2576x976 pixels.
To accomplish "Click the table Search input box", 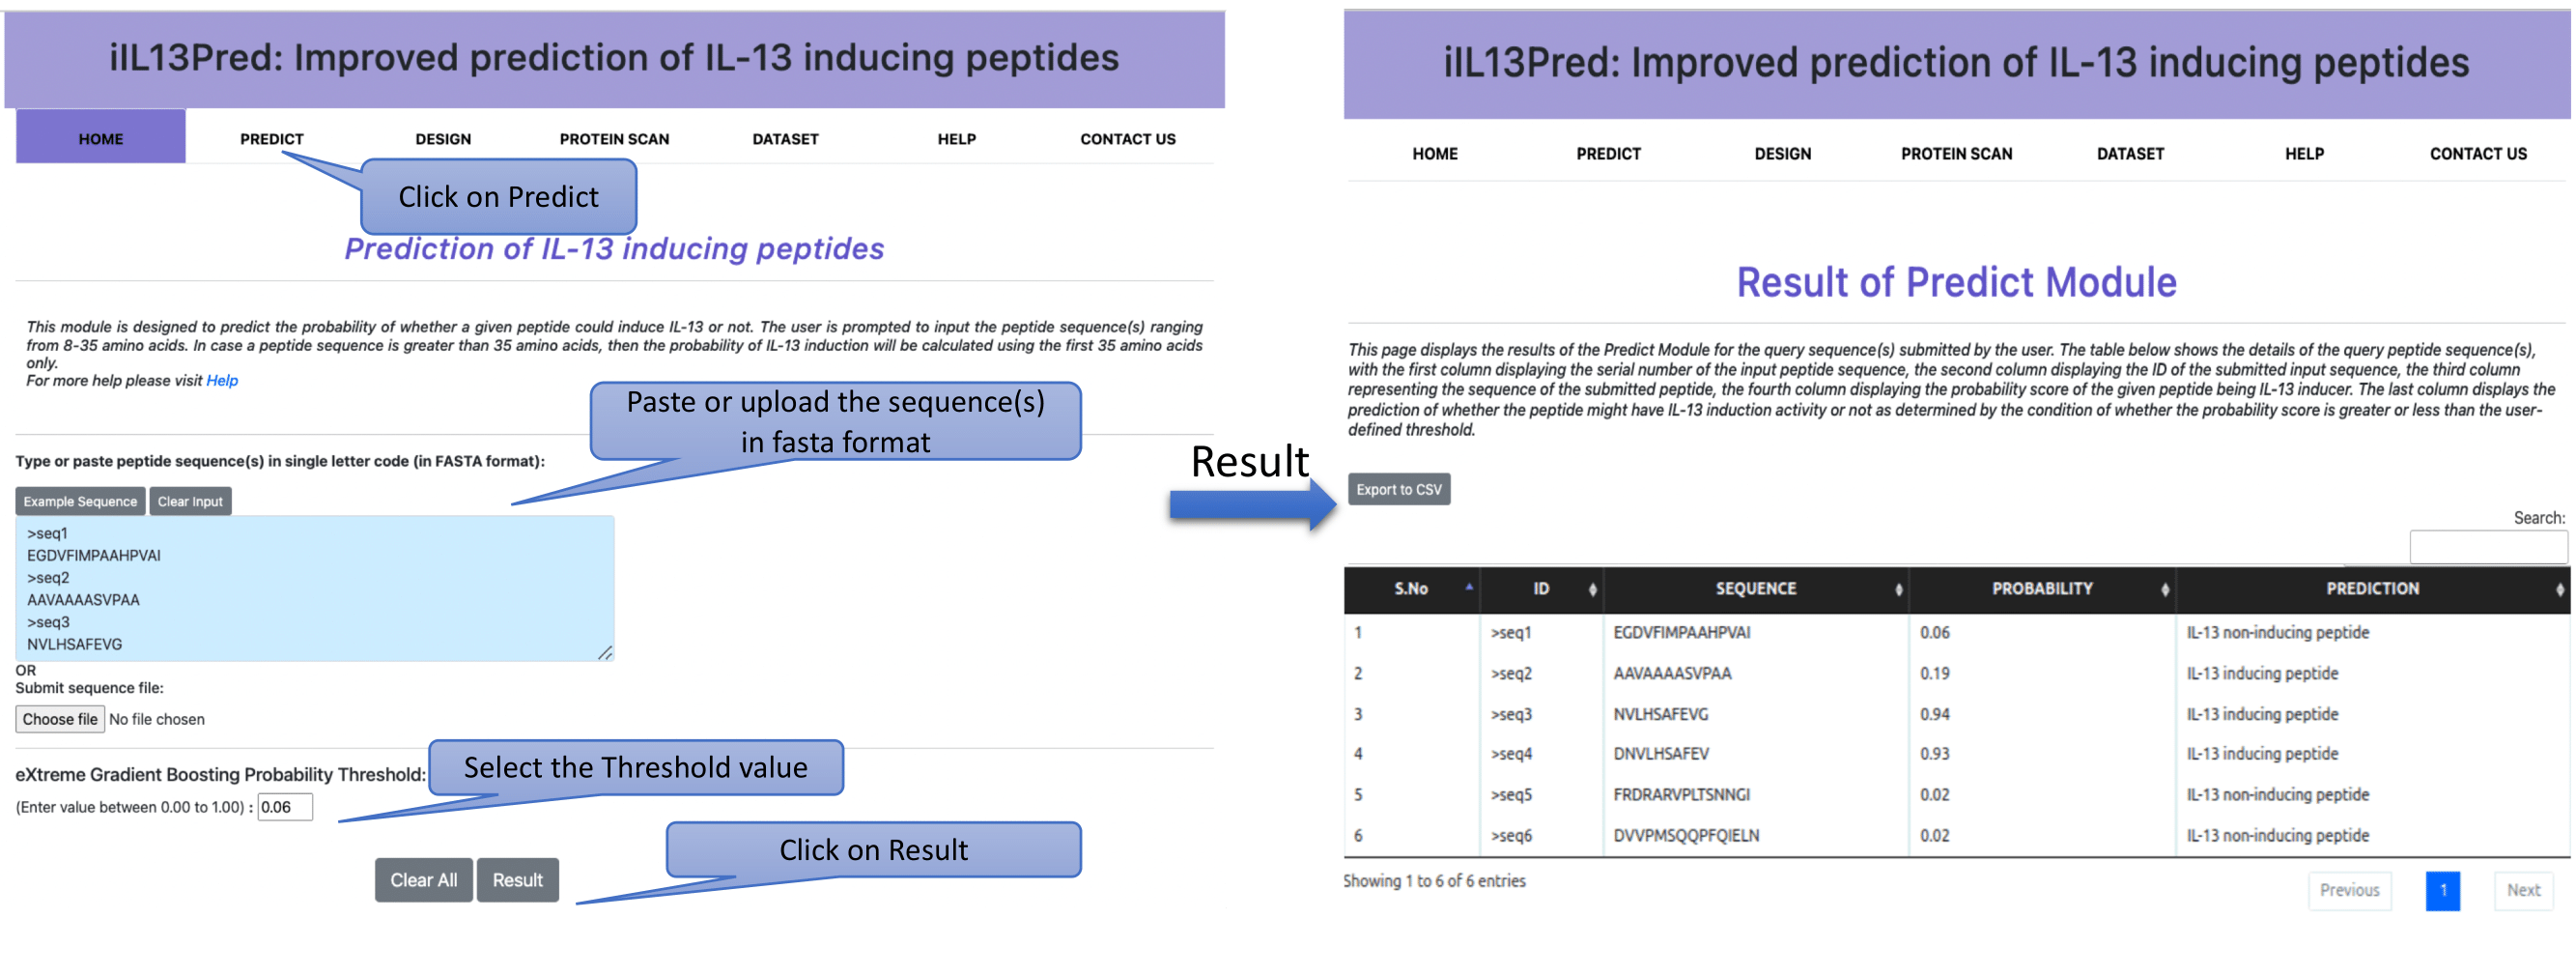I will click(2487, 546).
